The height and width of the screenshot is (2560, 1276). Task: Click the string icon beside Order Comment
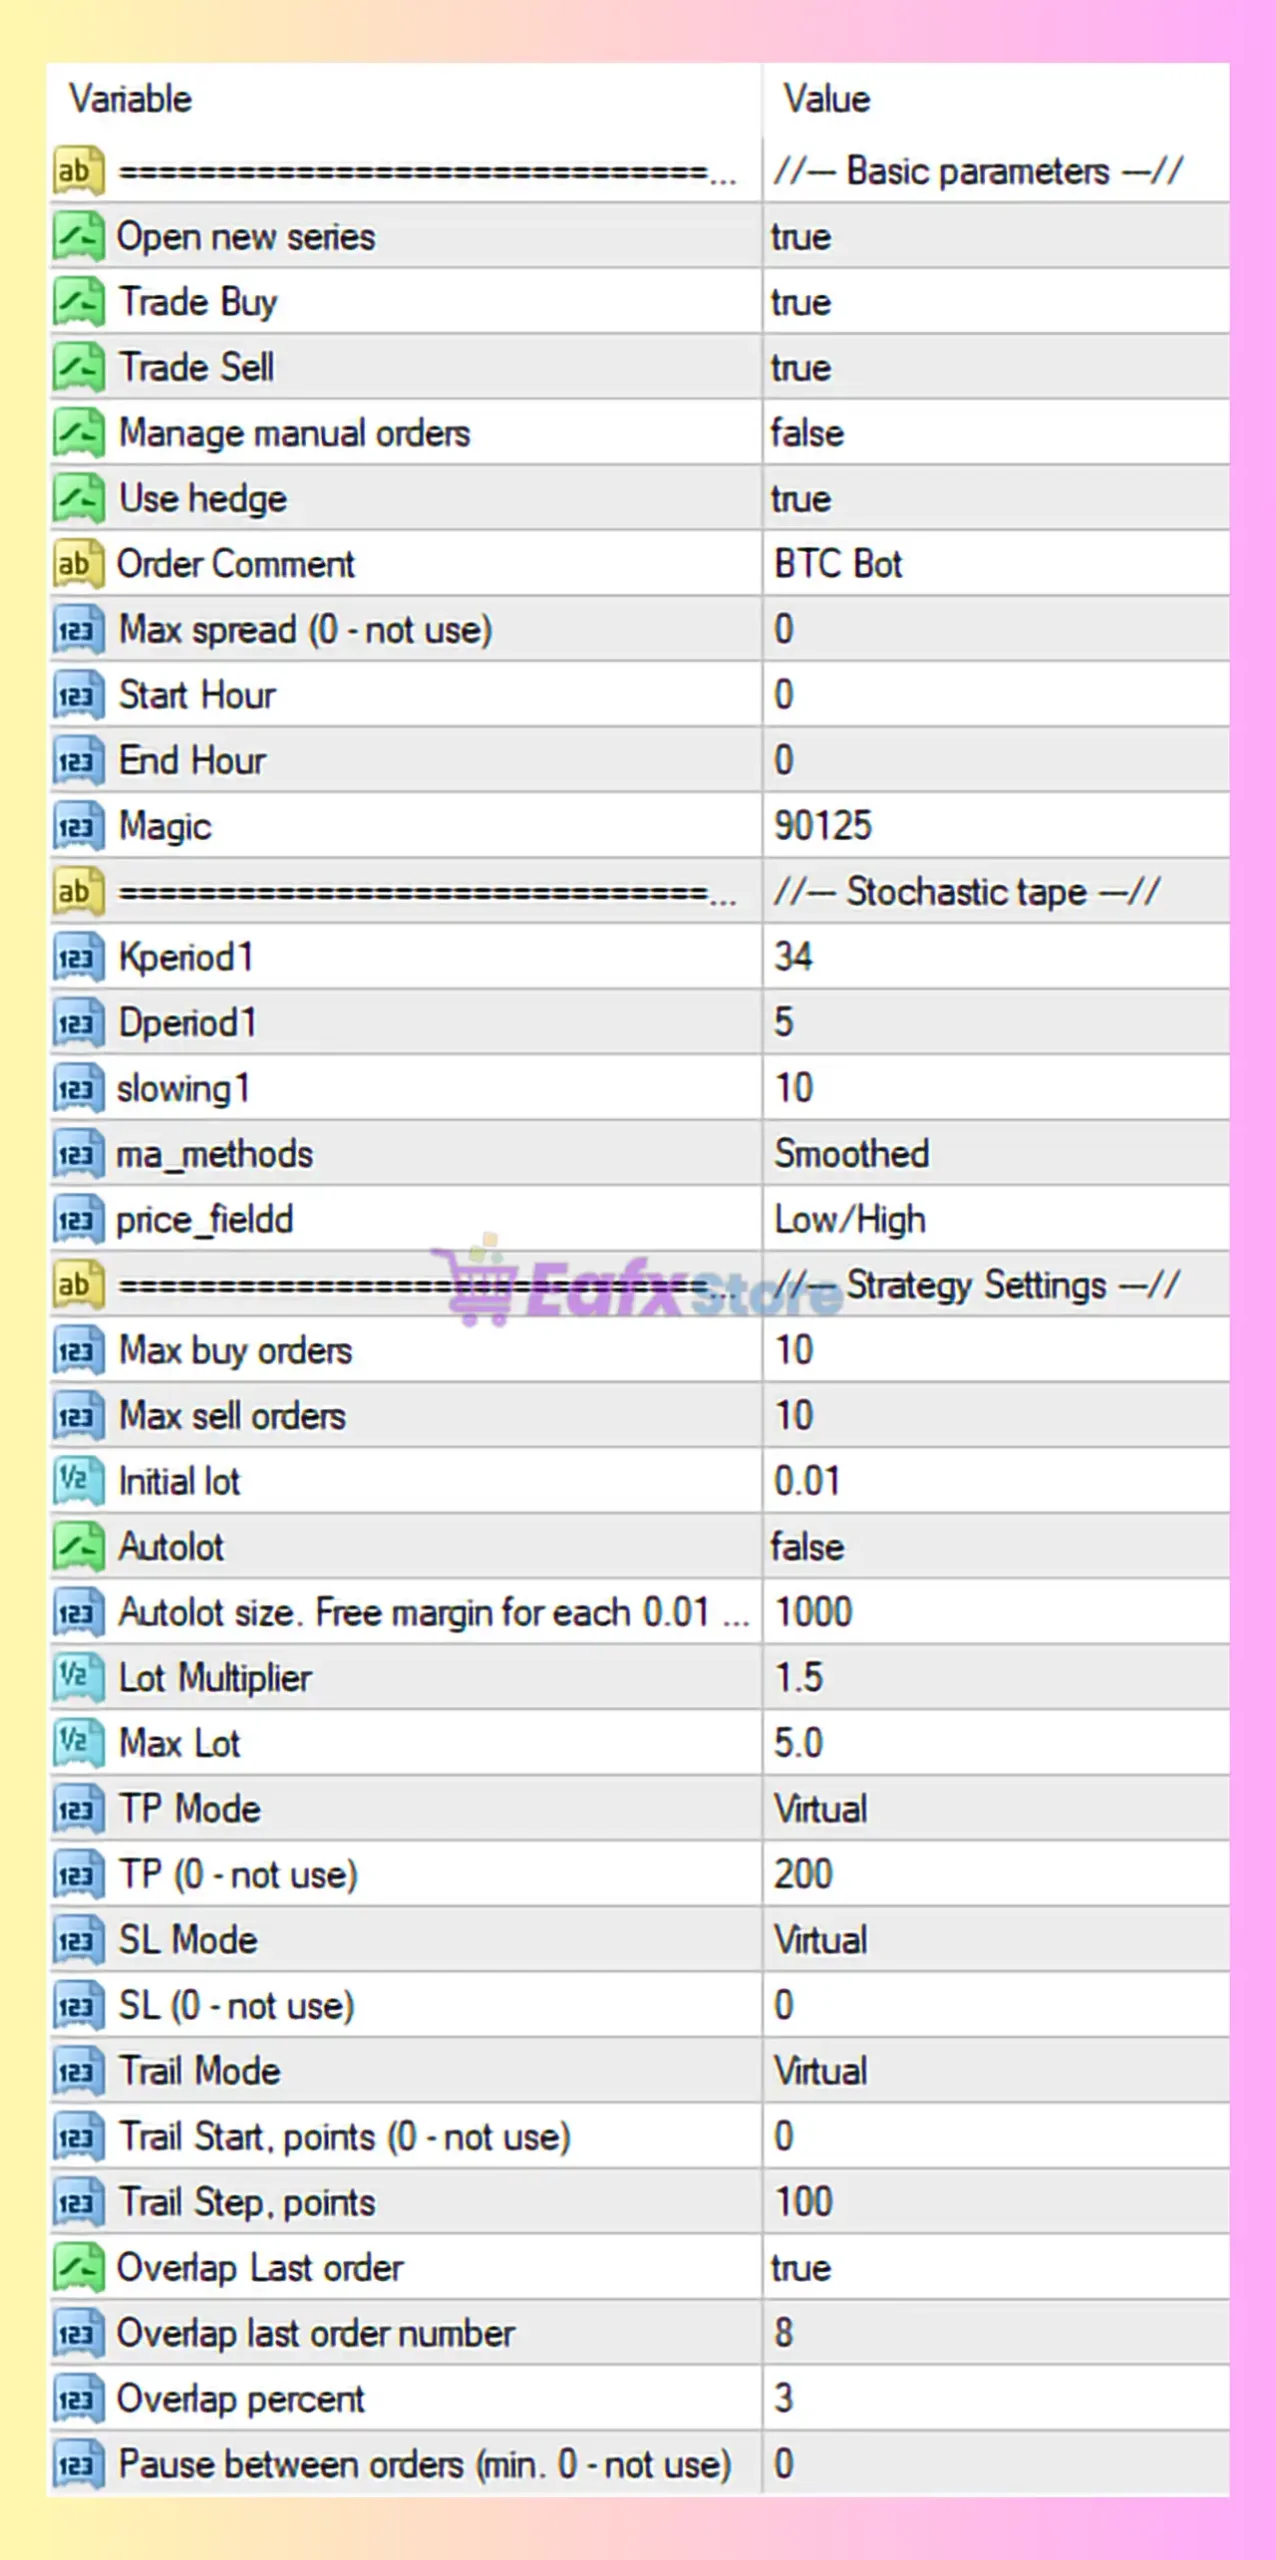tap(78, 564)
